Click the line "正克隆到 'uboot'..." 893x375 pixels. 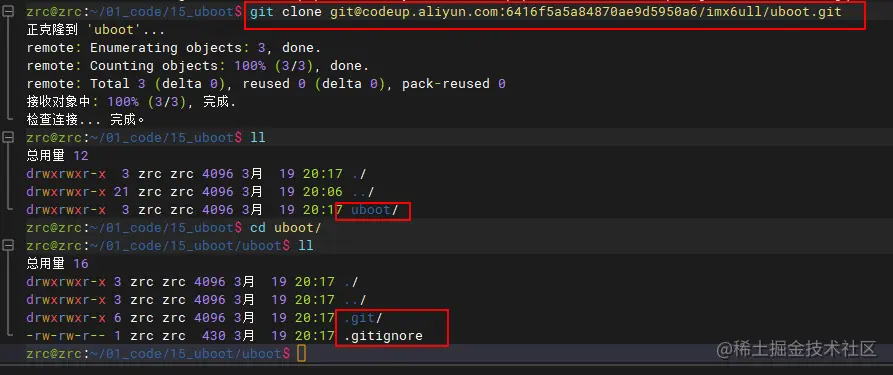pos(96,30)
